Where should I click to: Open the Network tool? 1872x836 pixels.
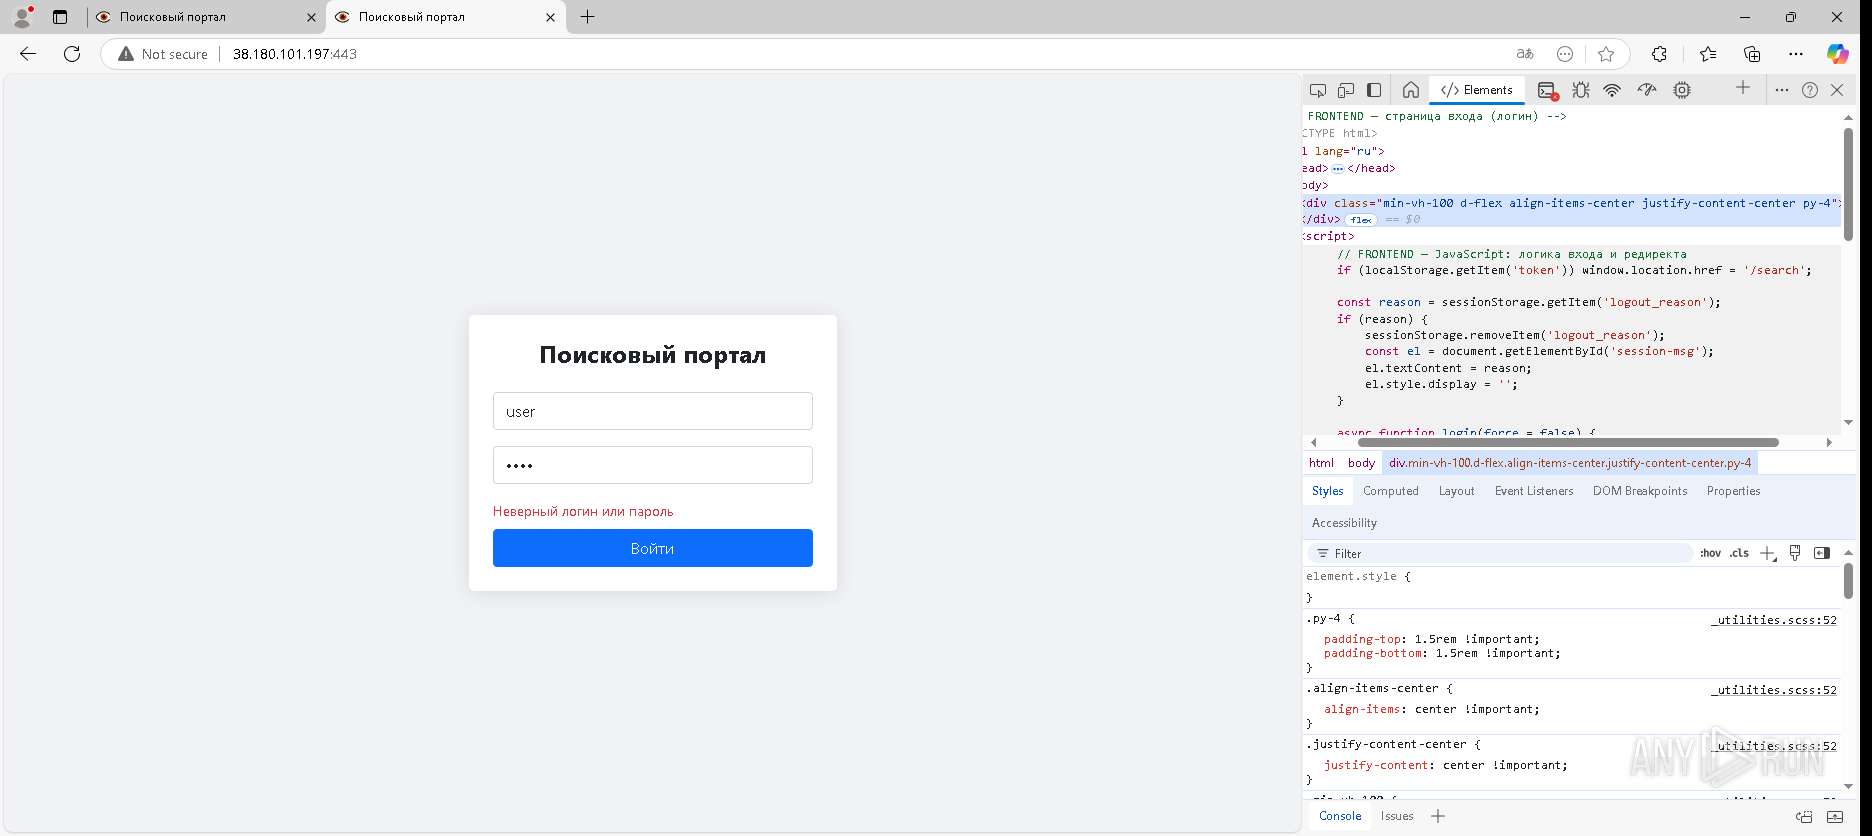(x=1612, y=90)
